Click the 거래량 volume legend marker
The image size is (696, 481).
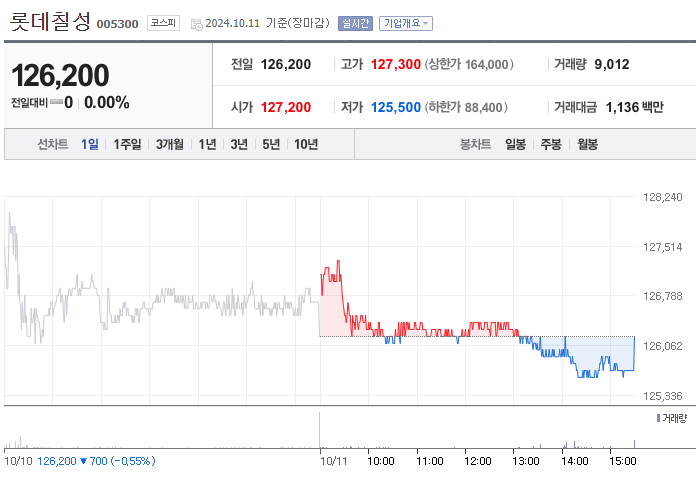click(658, 418)
